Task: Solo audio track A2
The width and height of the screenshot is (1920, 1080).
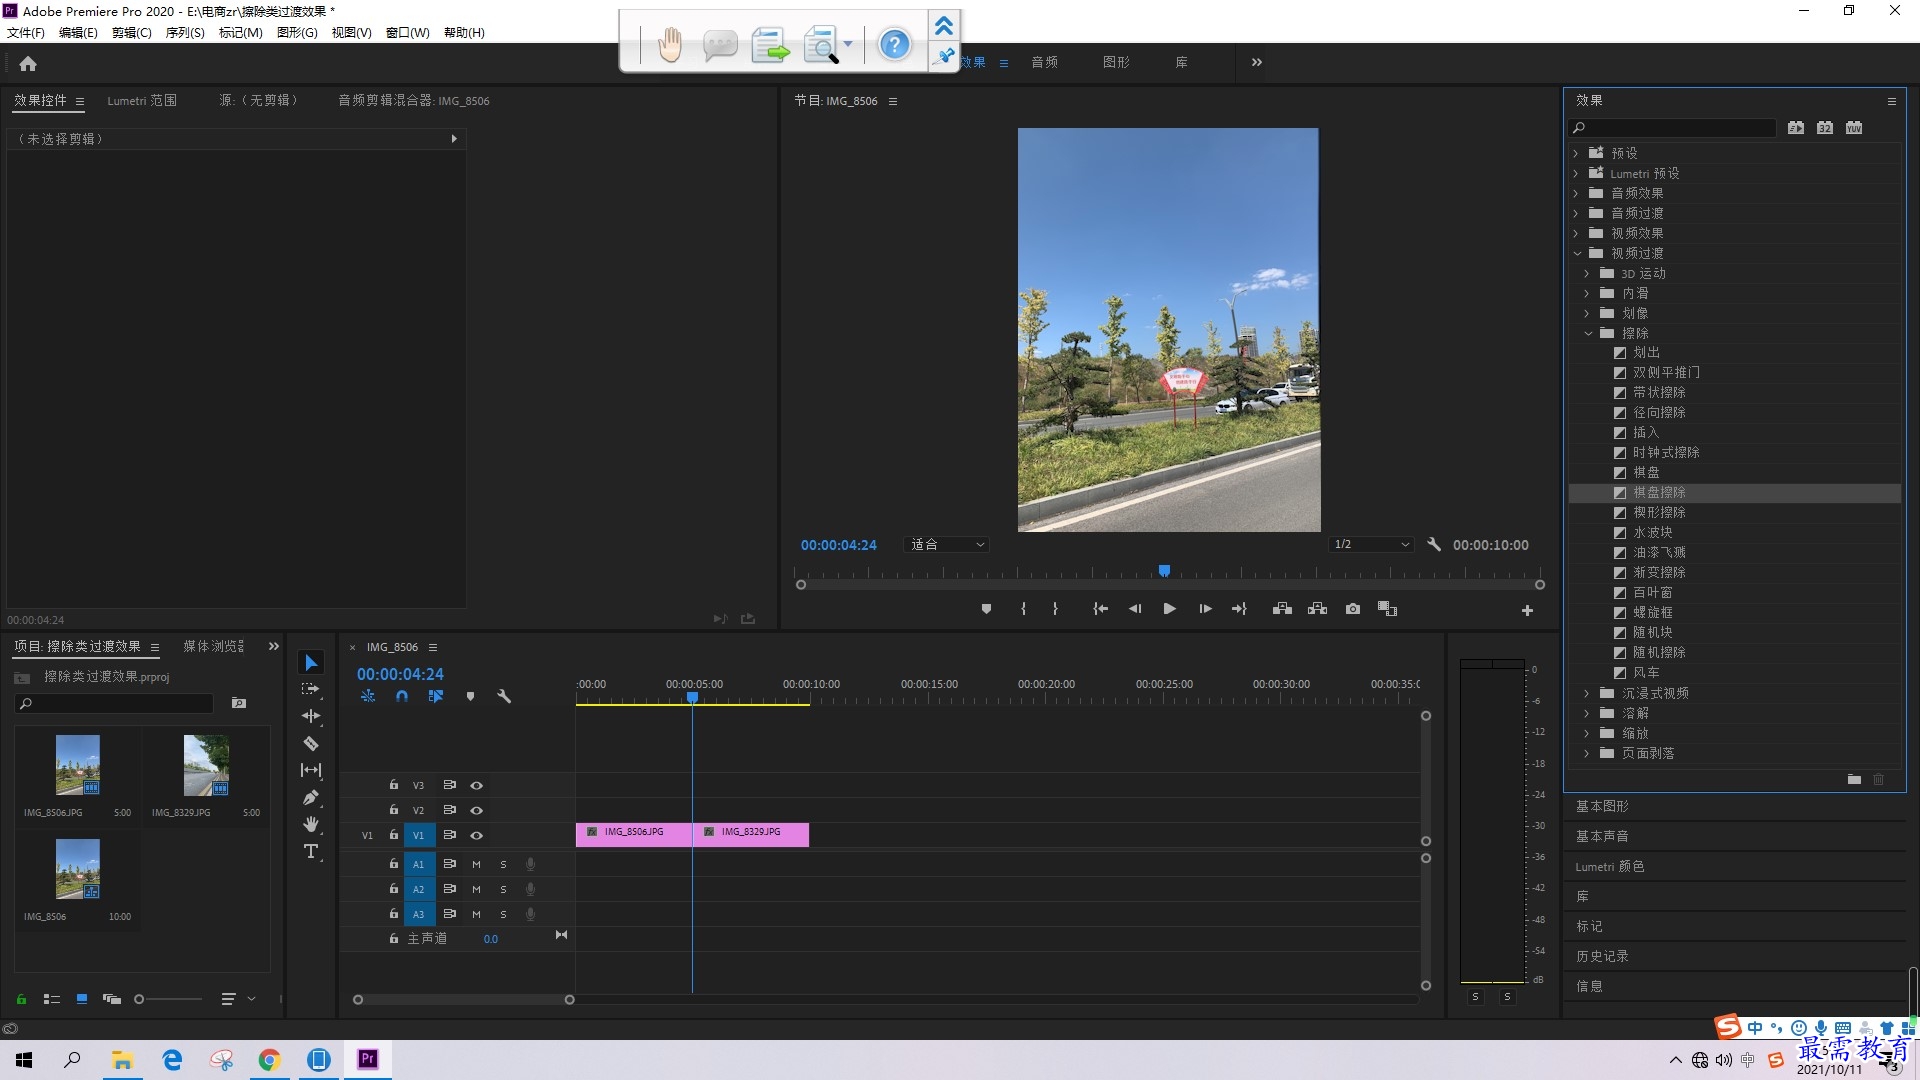Action: (x=503, y=889)
